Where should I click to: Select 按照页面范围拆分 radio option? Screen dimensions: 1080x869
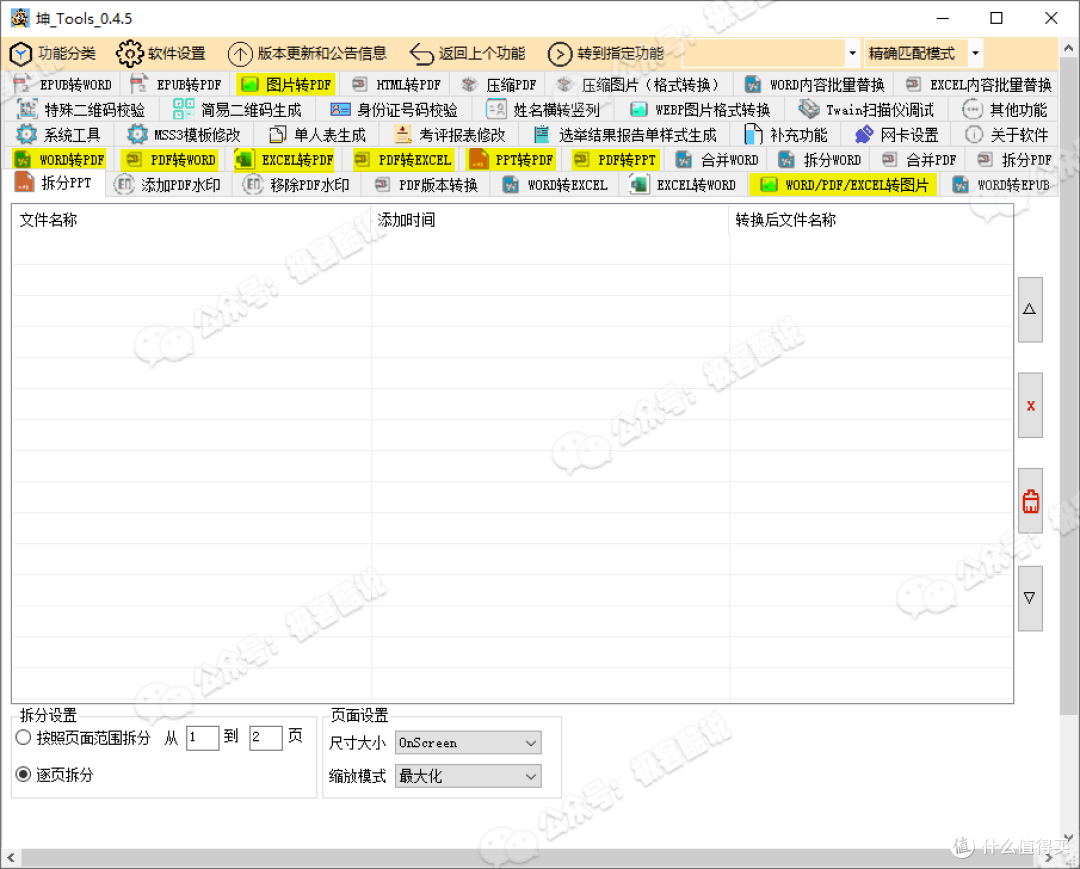[x=83, y=737]
